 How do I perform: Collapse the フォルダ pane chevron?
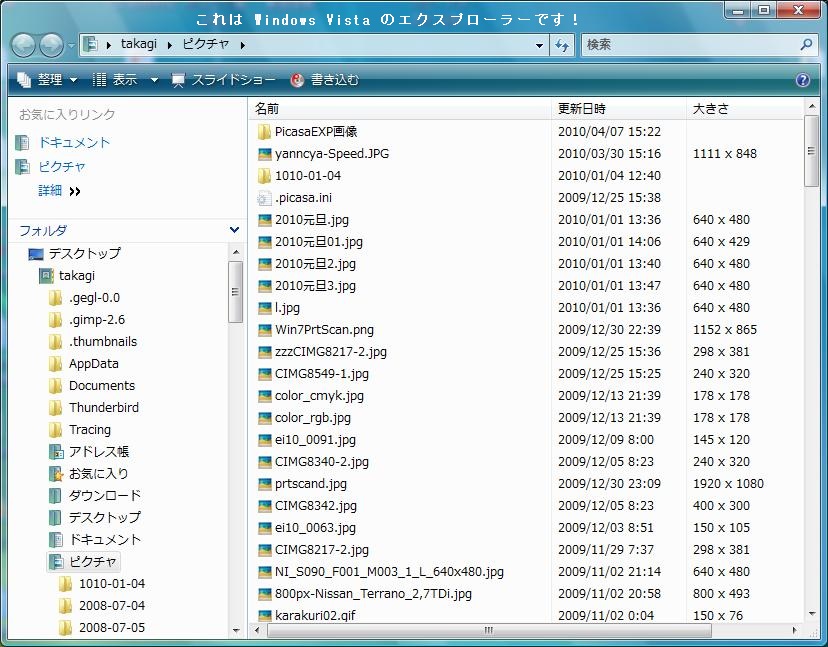pyautogui.click(x=234, y=230)
